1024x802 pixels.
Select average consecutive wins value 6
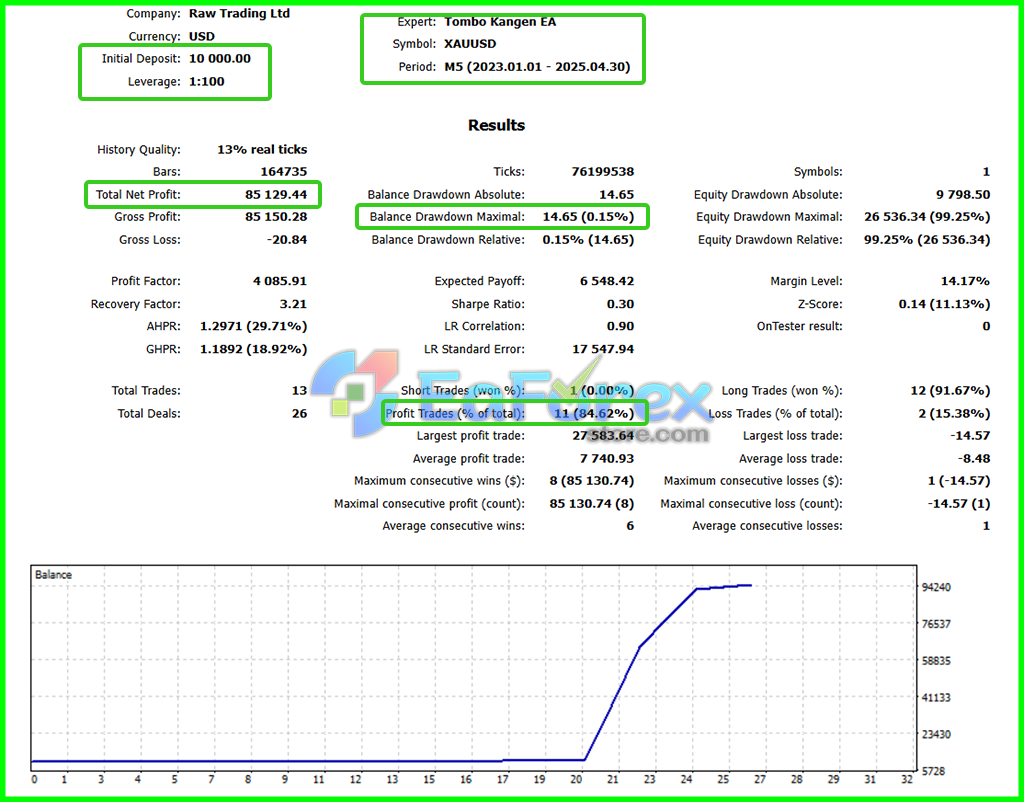coord(630,526)
